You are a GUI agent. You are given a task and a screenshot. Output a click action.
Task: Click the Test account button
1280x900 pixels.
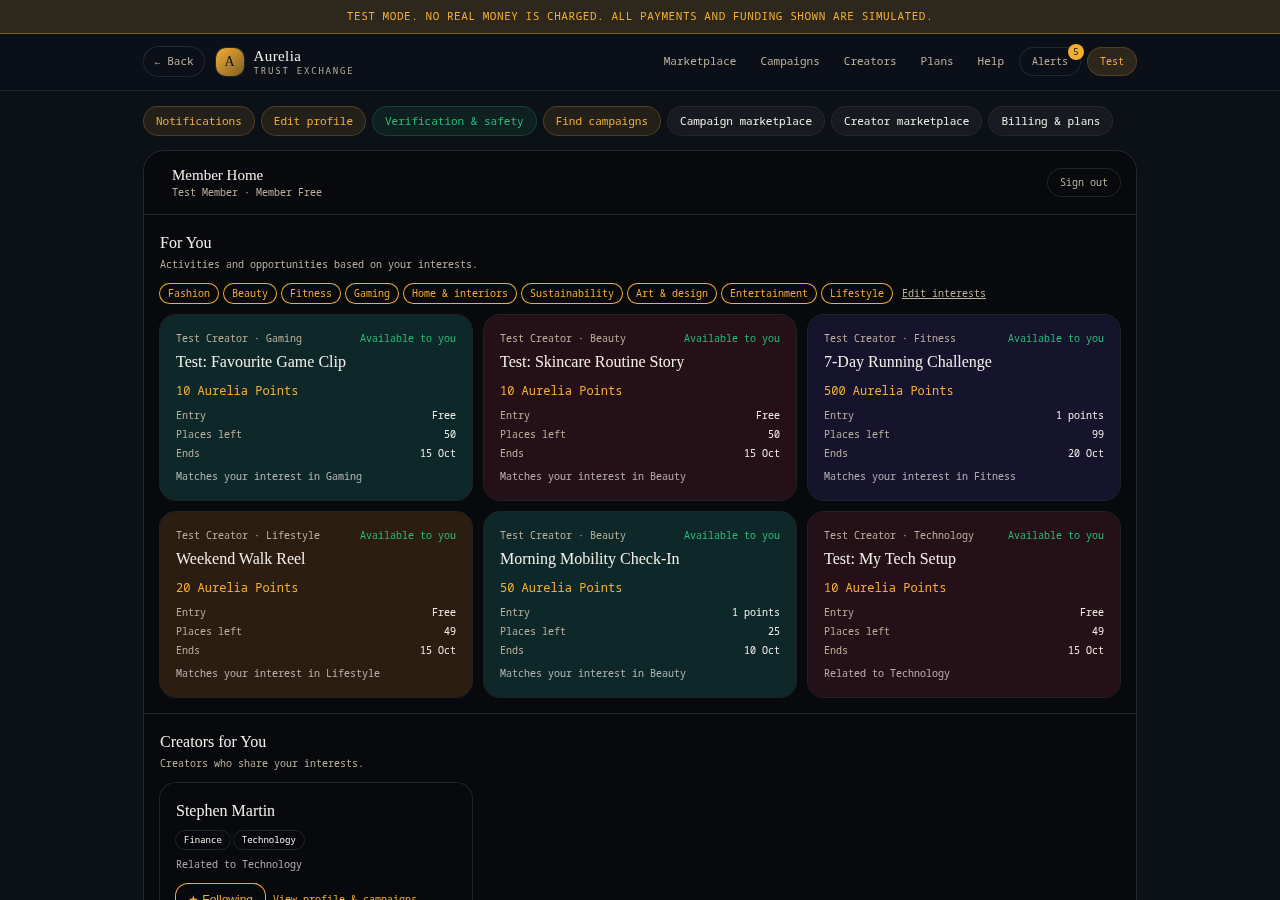(x=1112, y=62)
